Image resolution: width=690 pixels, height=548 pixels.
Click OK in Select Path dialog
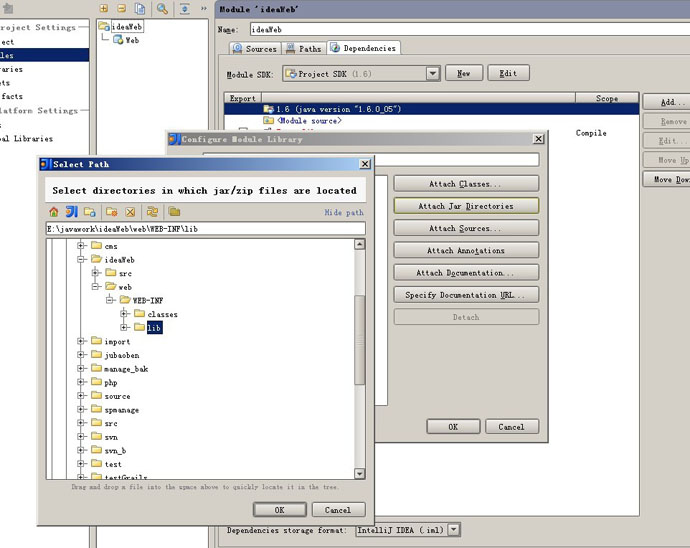point(280,510)
